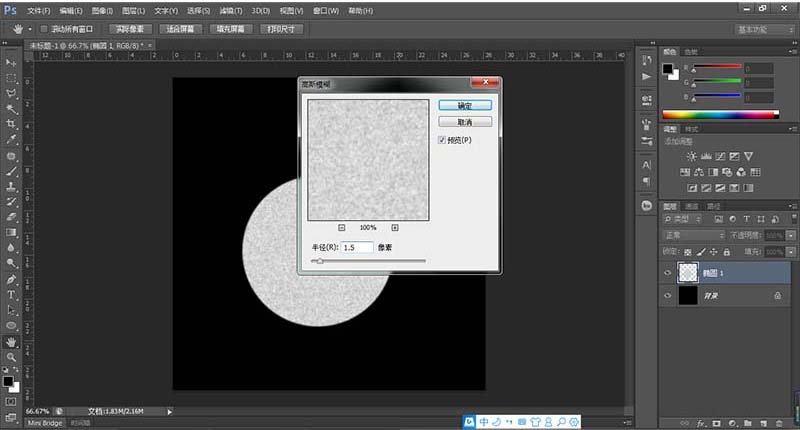Hide the 椭圆 1 layer

668,271
